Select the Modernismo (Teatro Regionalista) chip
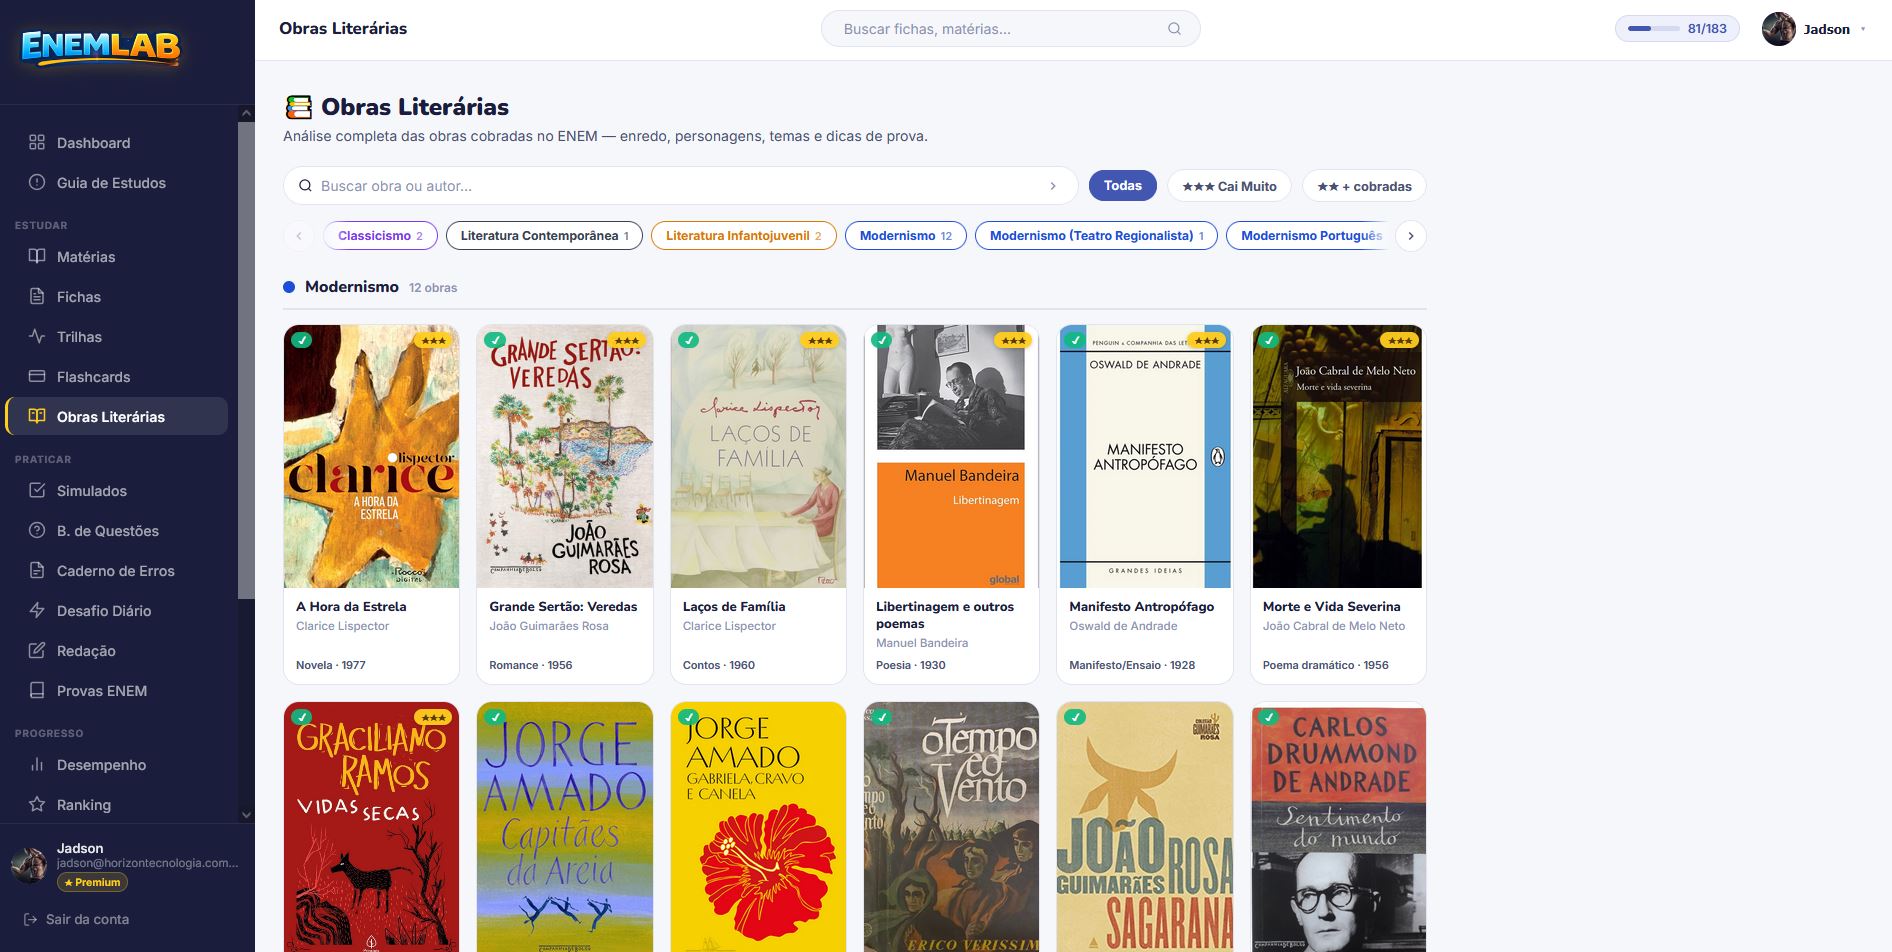This screenshot has width=1892, height=952. (x=1096, y=236)
